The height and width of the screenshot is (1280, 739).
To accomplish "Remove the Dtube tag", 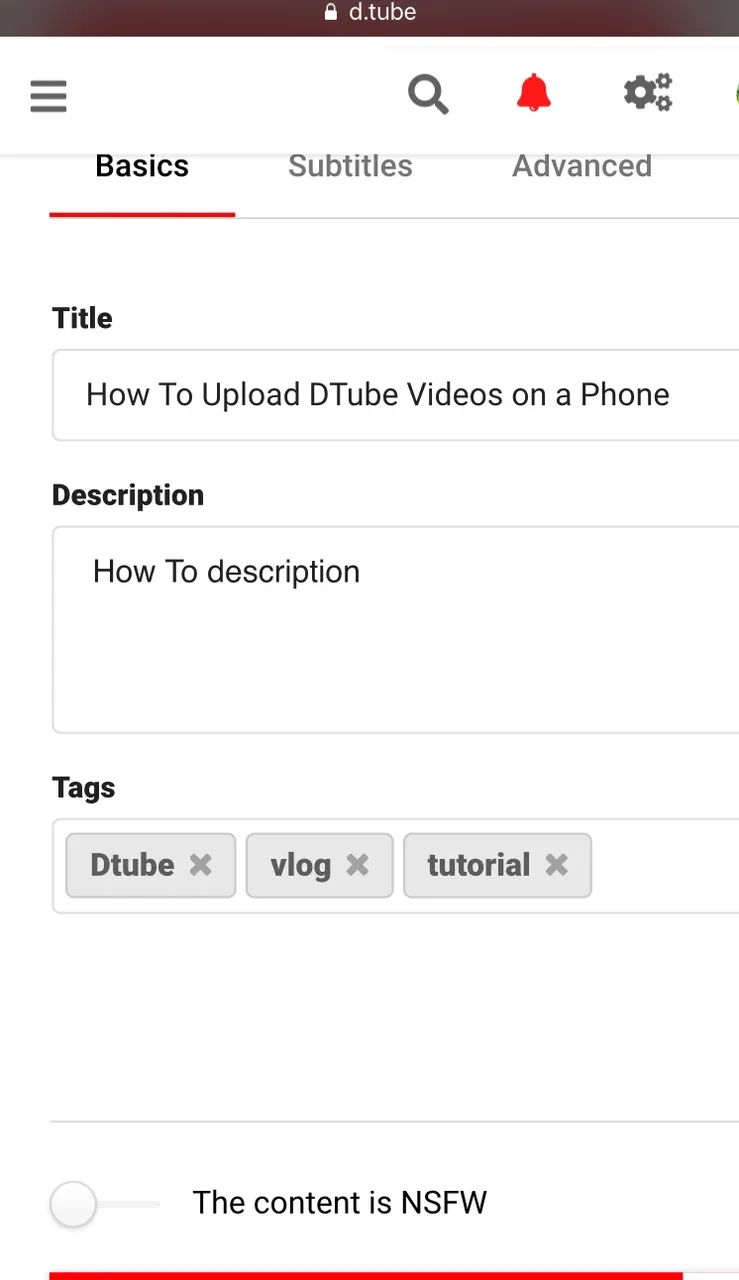I will click(x=201, y=865).
